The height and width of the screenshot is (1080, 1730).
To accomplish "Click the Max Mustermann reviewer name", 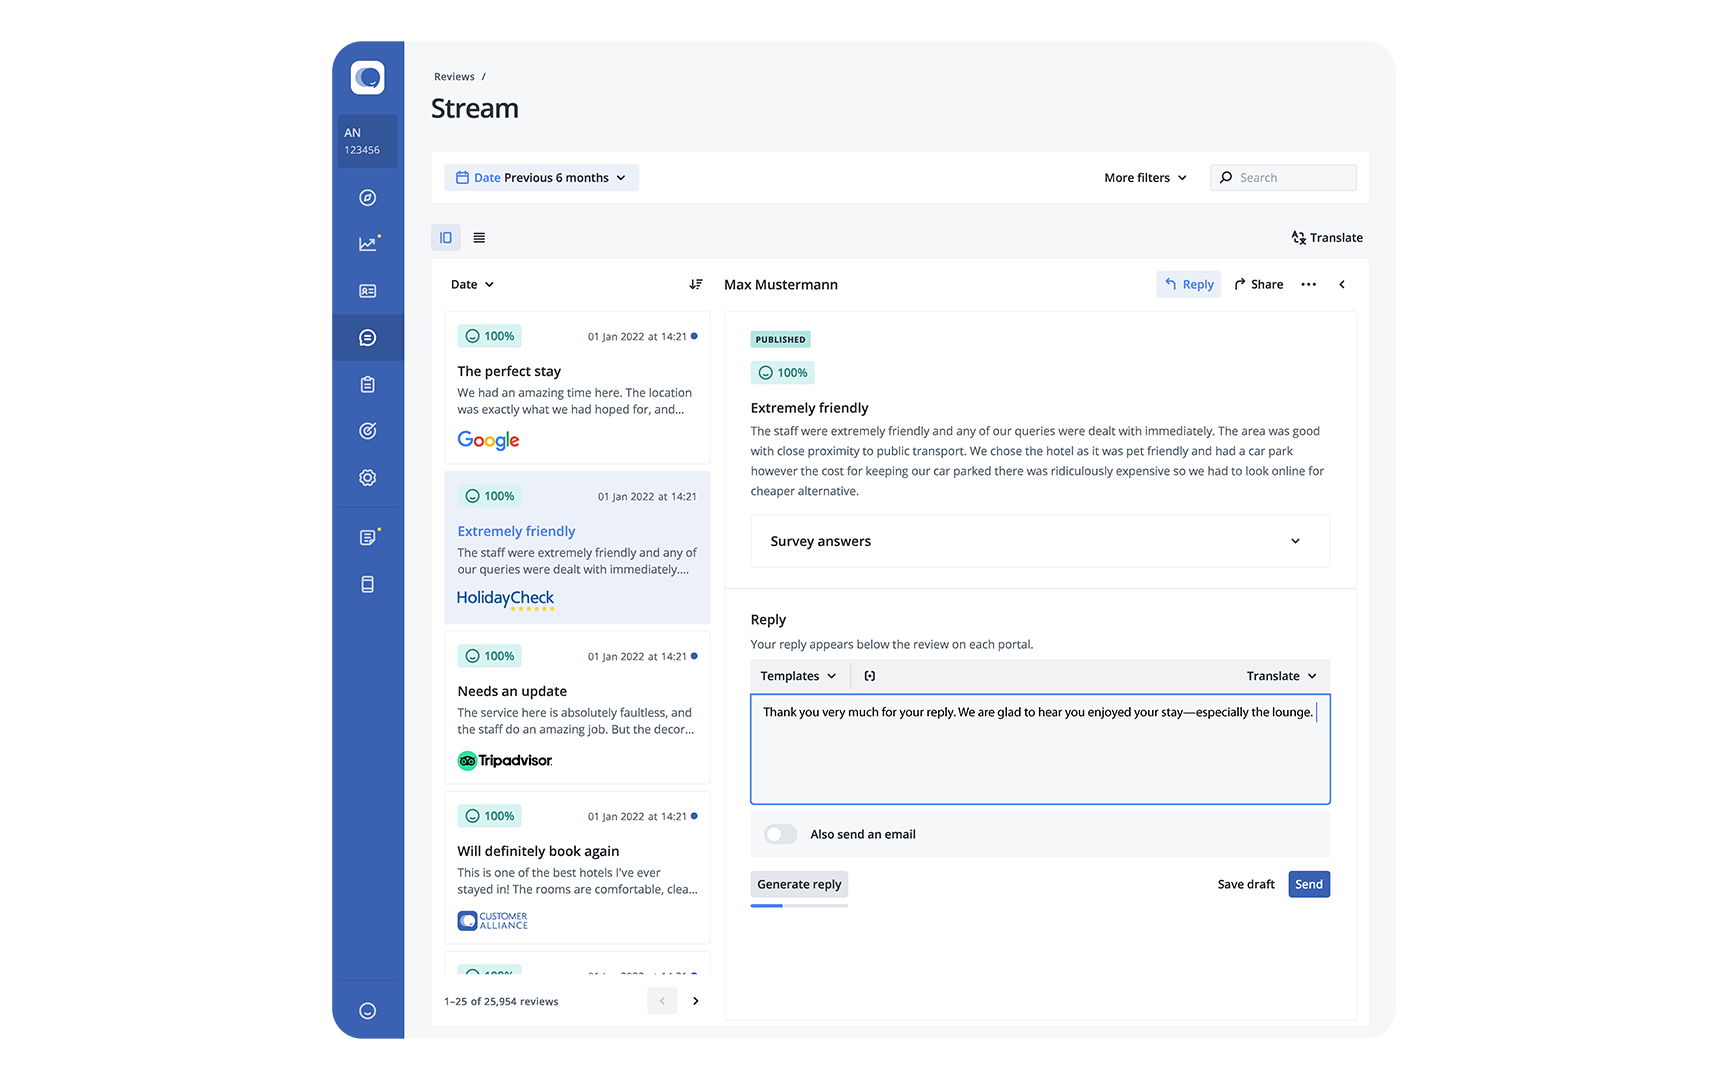I will (x=781, y=285).
